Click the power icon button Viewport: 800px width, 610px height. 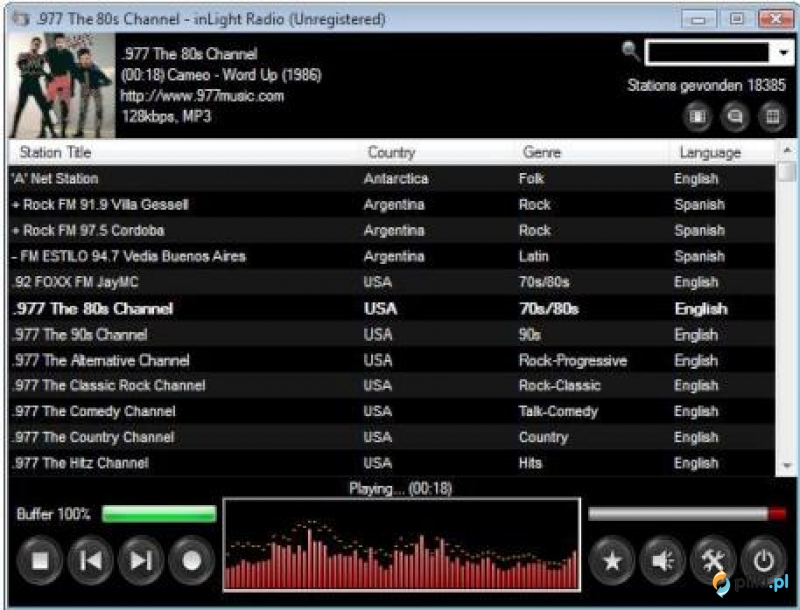763,561
